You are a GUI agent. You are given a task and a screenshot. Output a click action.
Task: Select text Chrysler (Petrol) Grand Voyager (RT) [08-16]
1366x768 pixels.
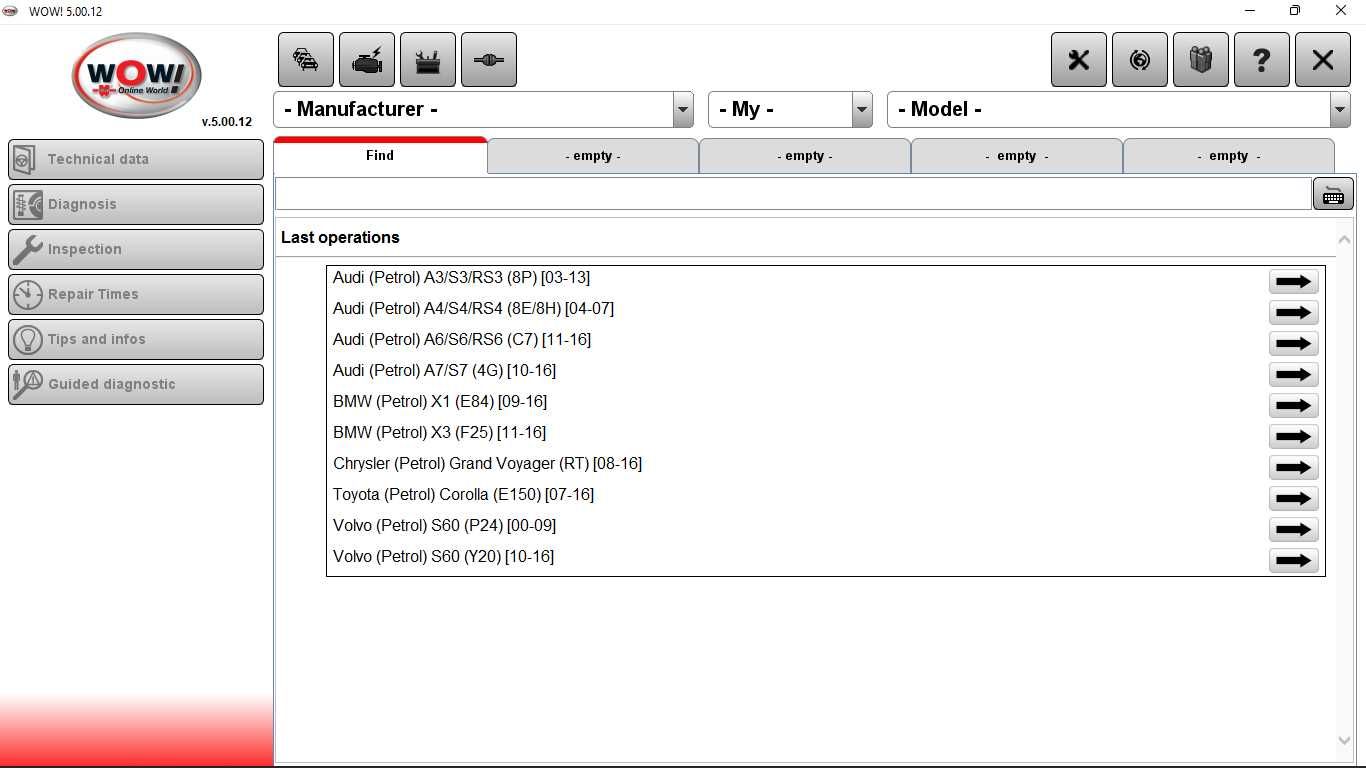(x=487, y=464)
